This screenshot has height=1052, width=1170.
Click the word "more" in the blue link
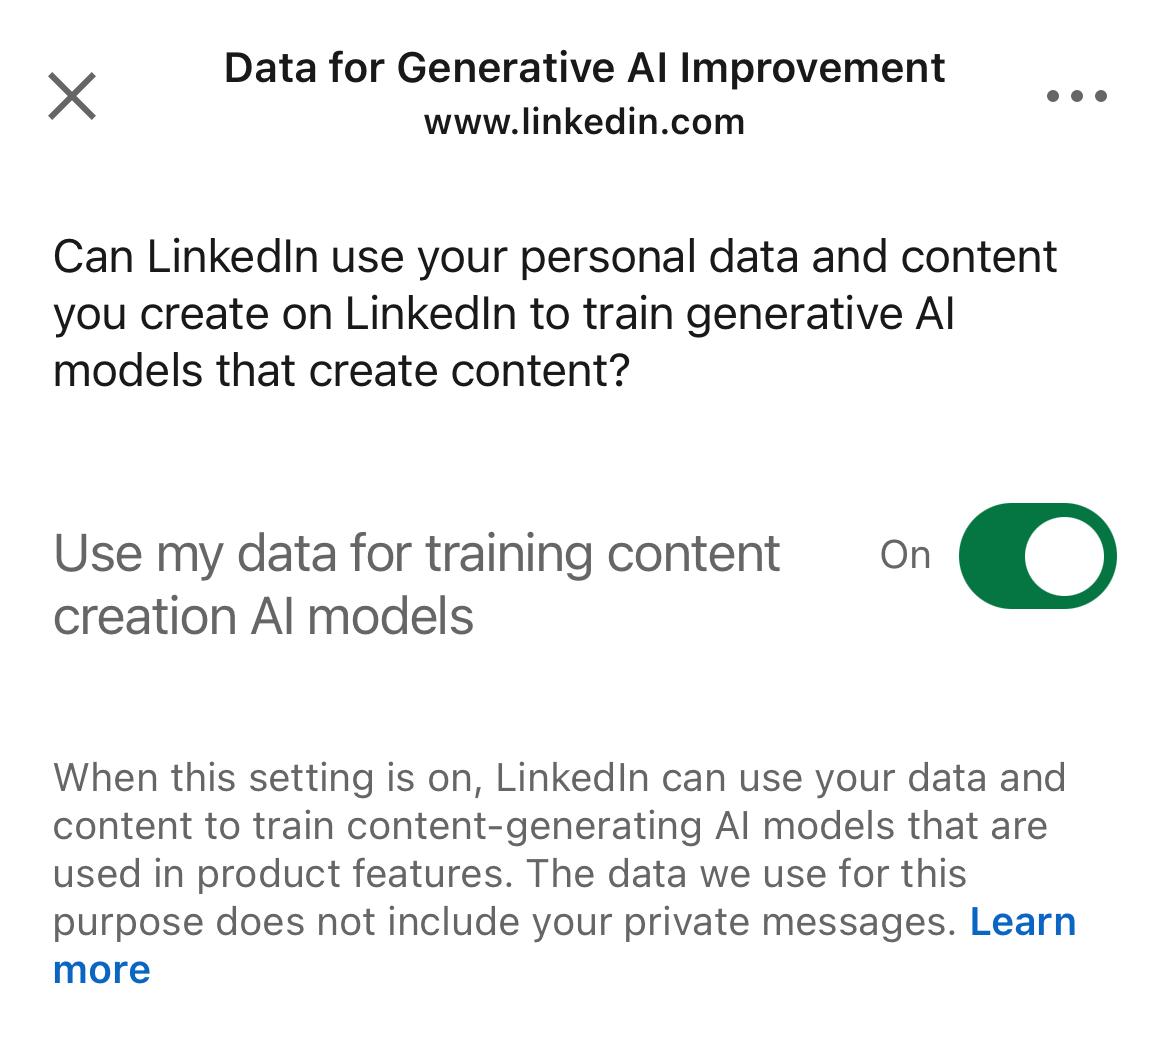tap(101, 970)
